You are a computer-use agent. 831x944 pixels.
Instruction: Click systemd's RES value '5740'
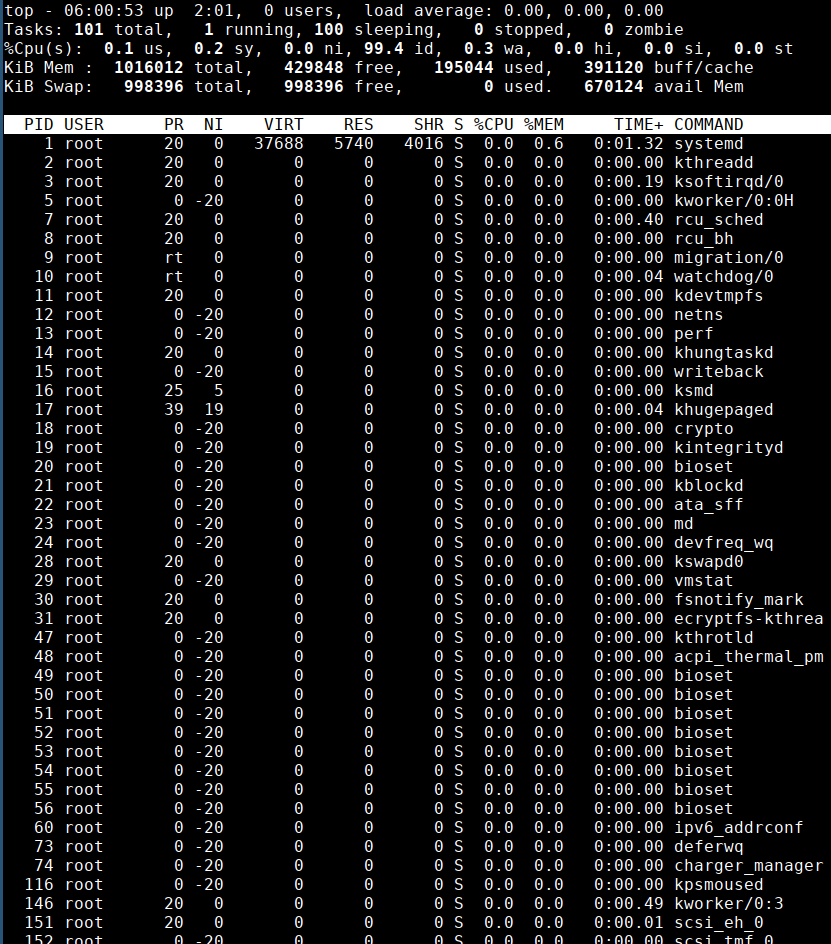click(x=353, y=144)
